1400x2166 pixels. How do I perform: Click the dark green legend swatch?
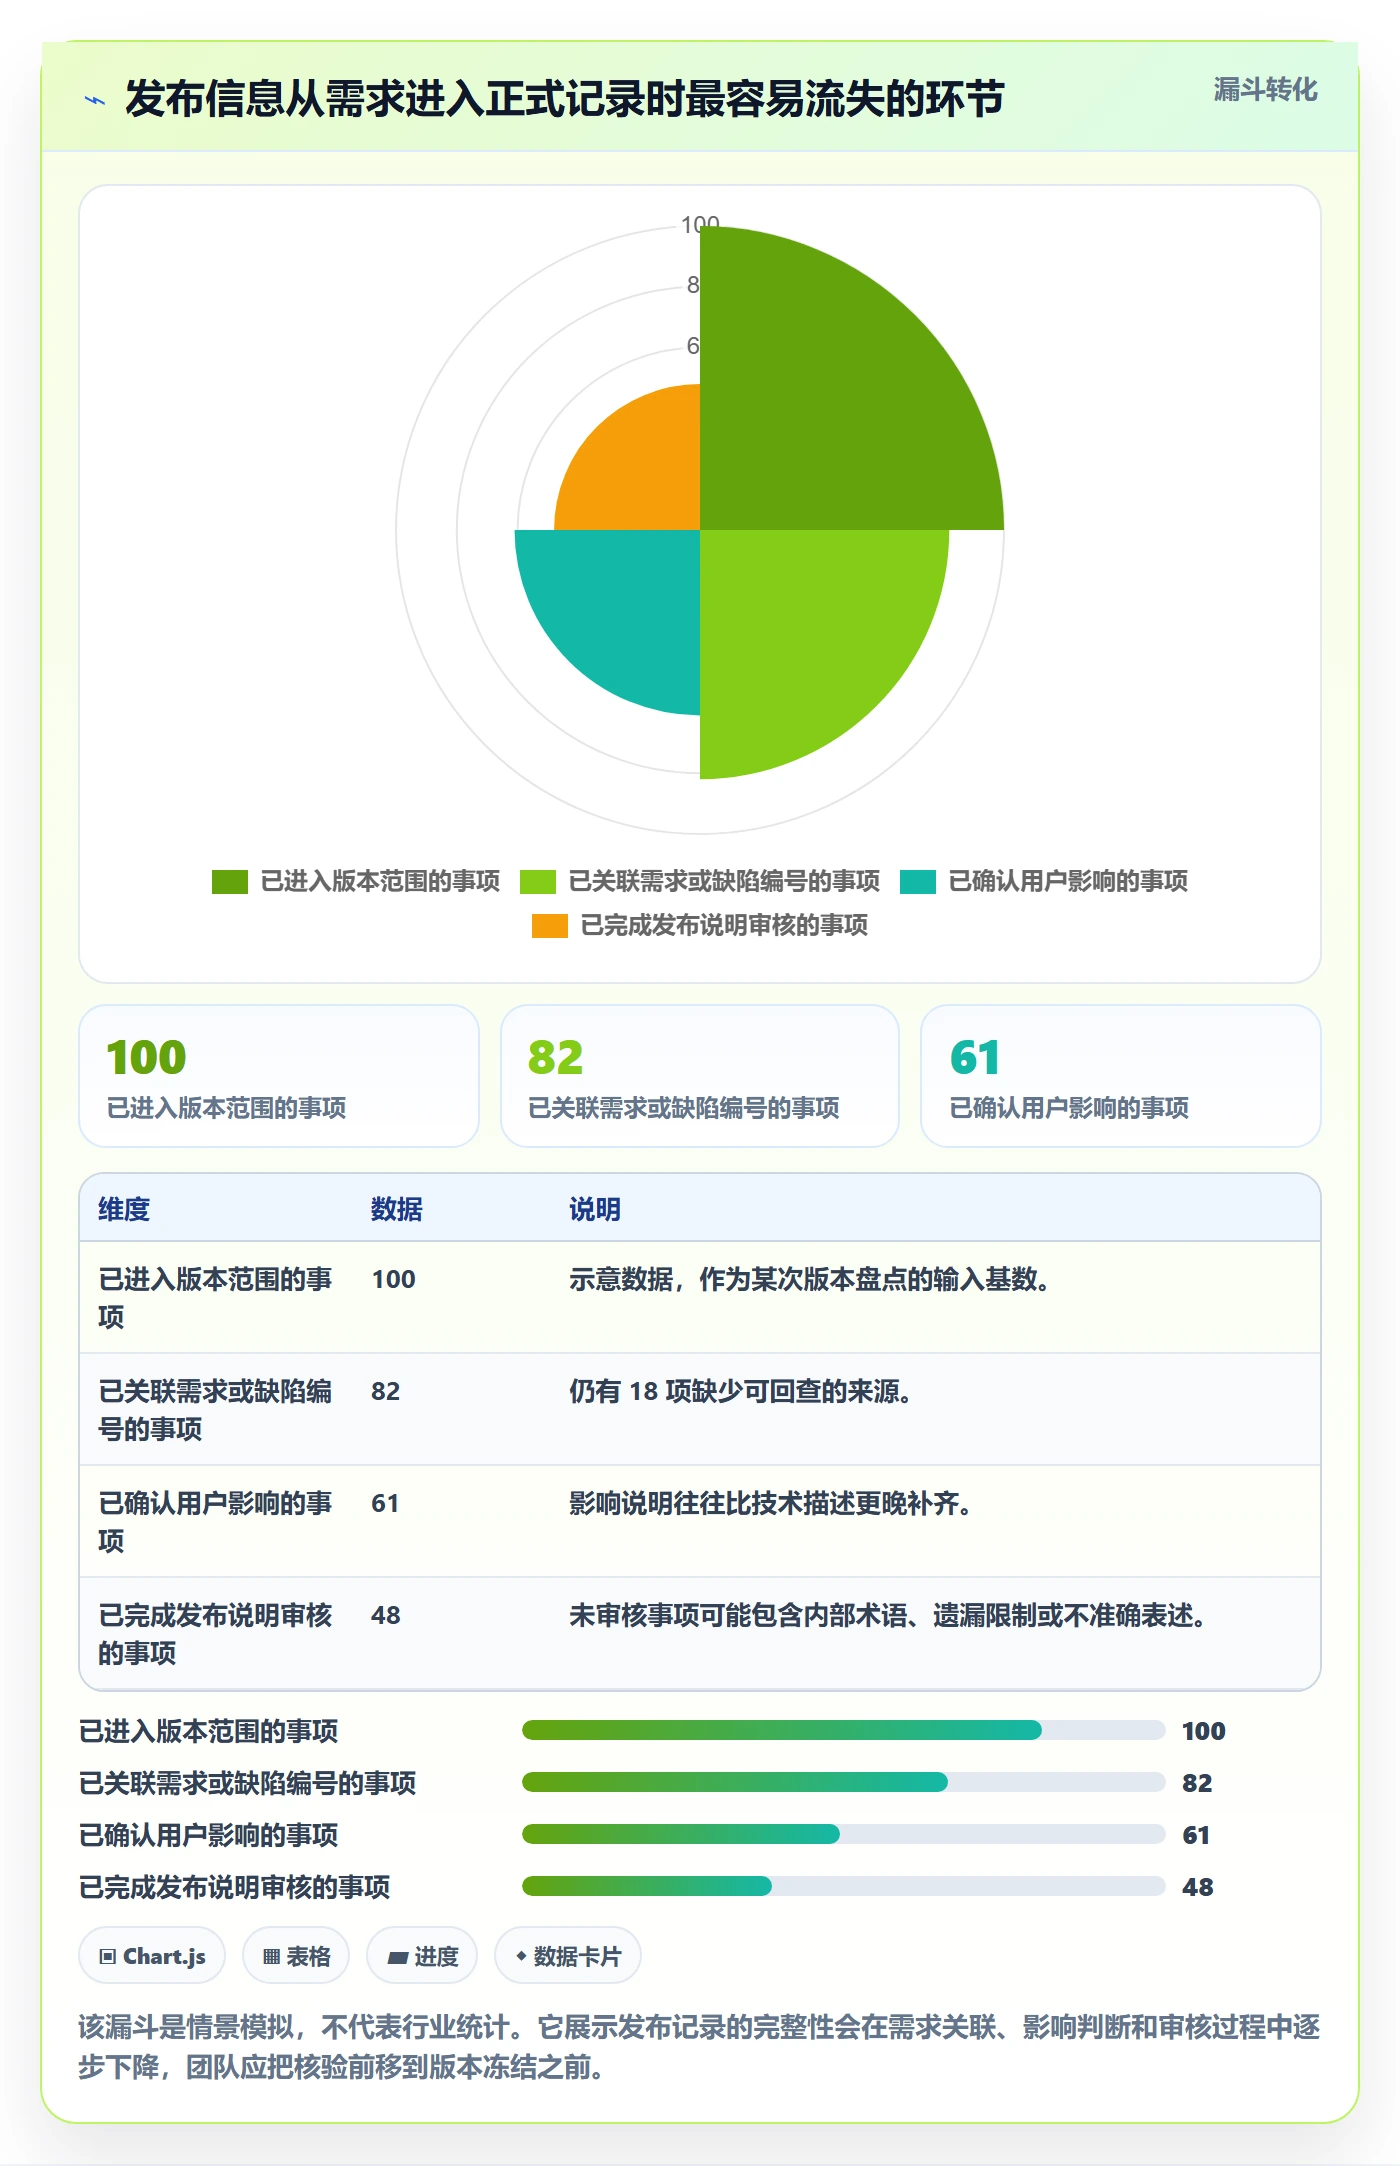point(230,882)
